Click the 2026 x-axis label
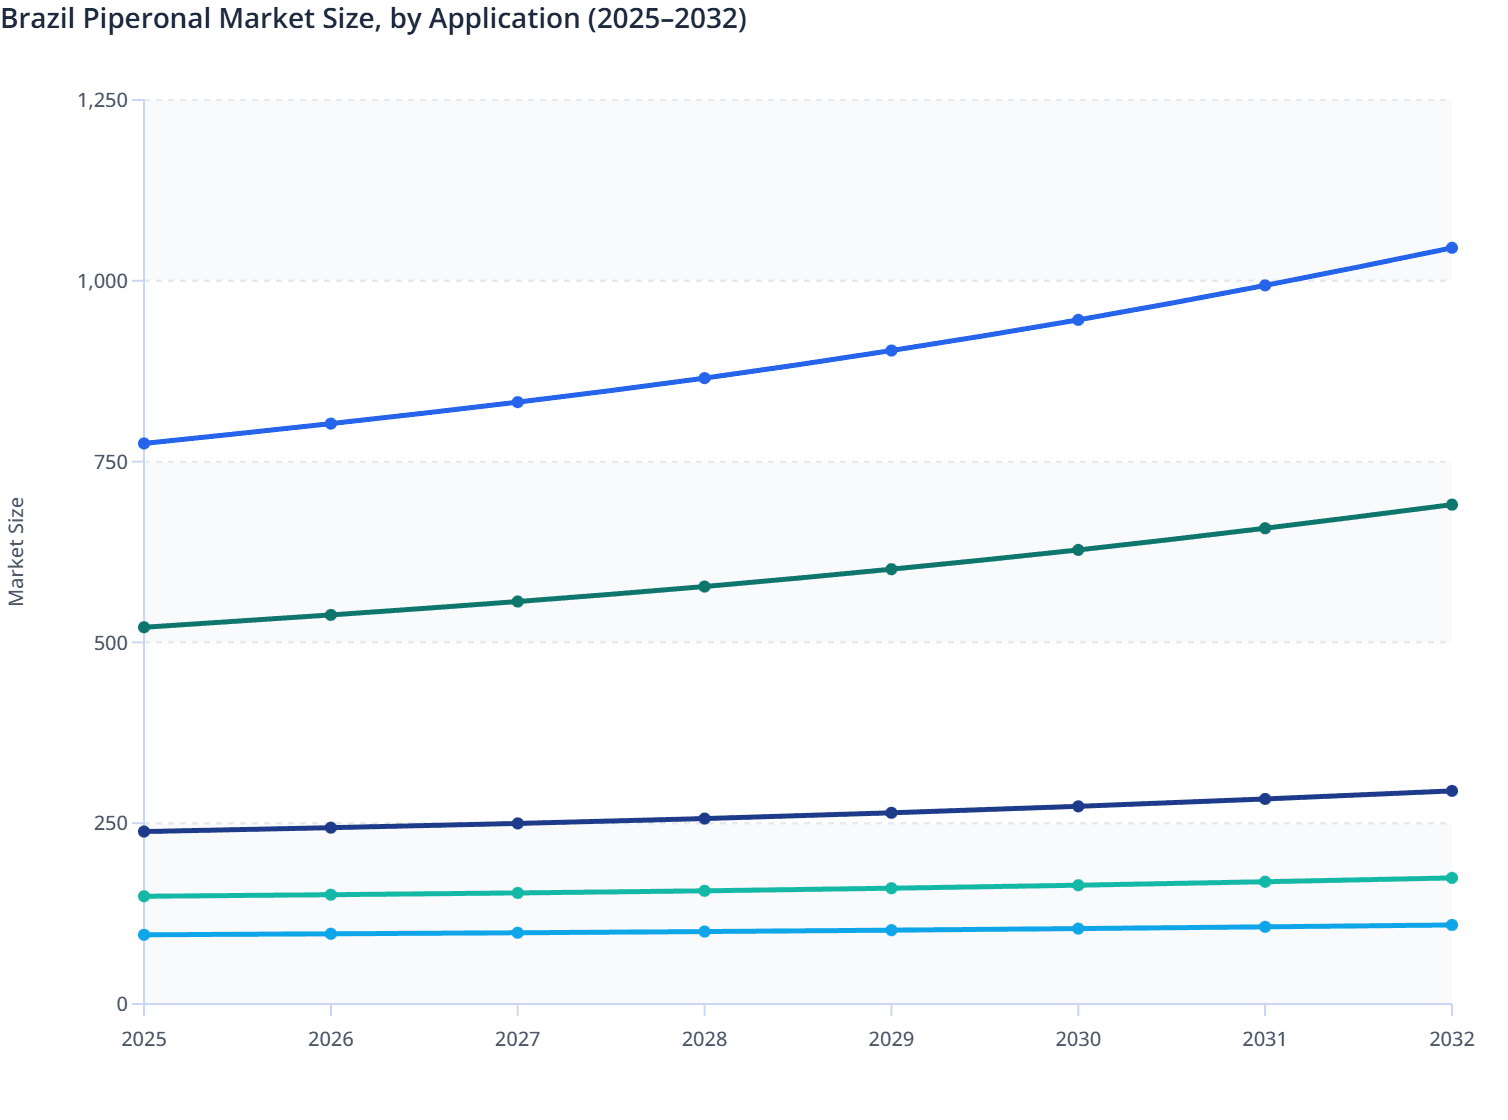The image size is (1508, 1120). [331, 1039]
